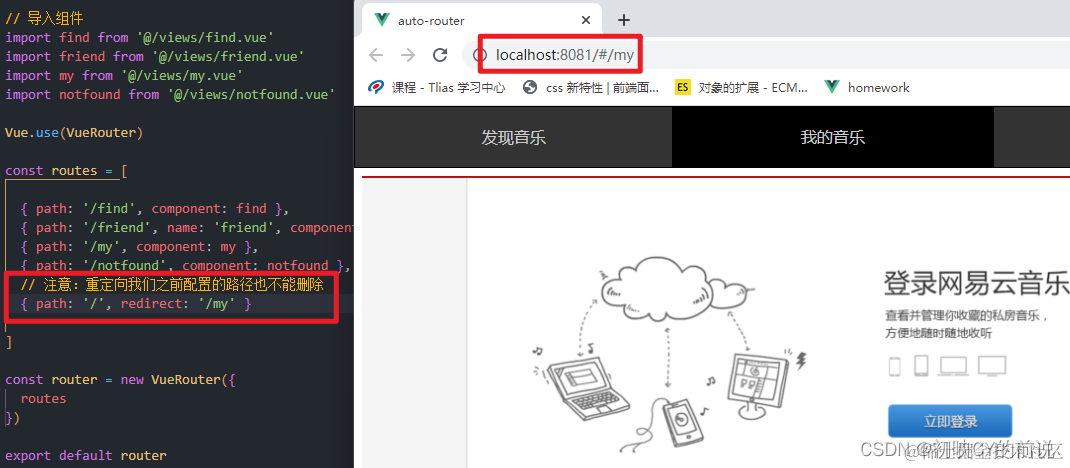Viewport: 1070px width, 468px height.
Task: Switch to 我的音乐 navigation tab
Action: pyautogui.click(x=833, y=137)
